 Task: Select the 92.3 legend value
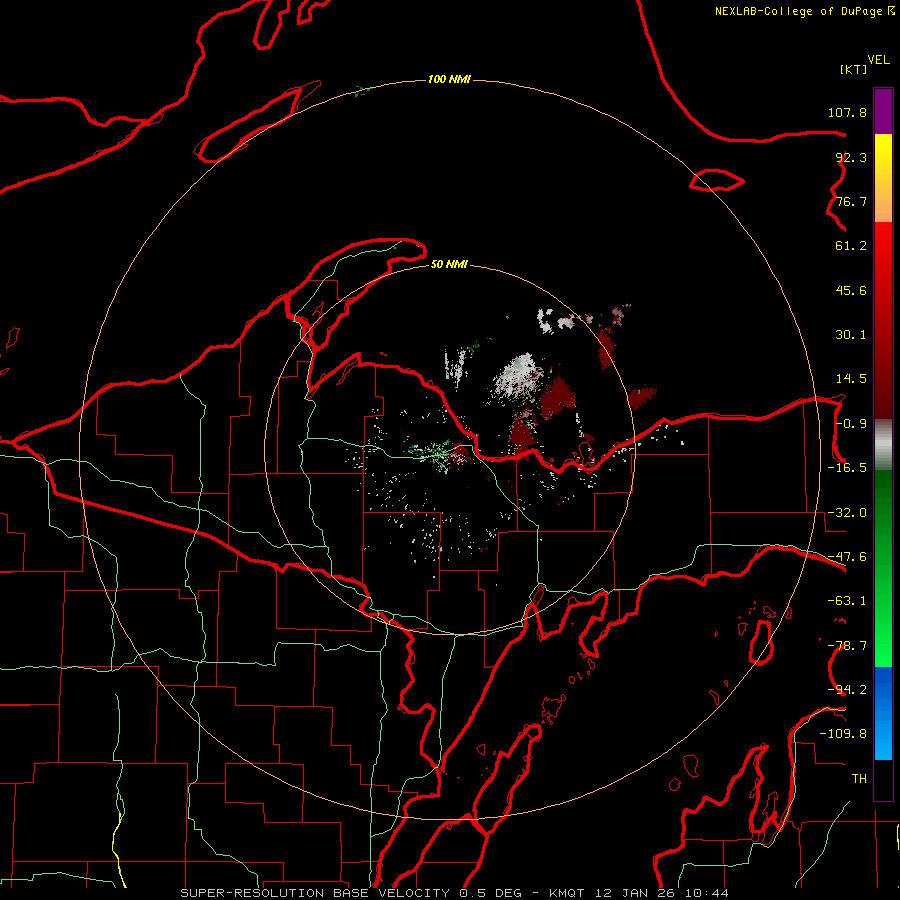pyautogui.click(x=851, y=157)
